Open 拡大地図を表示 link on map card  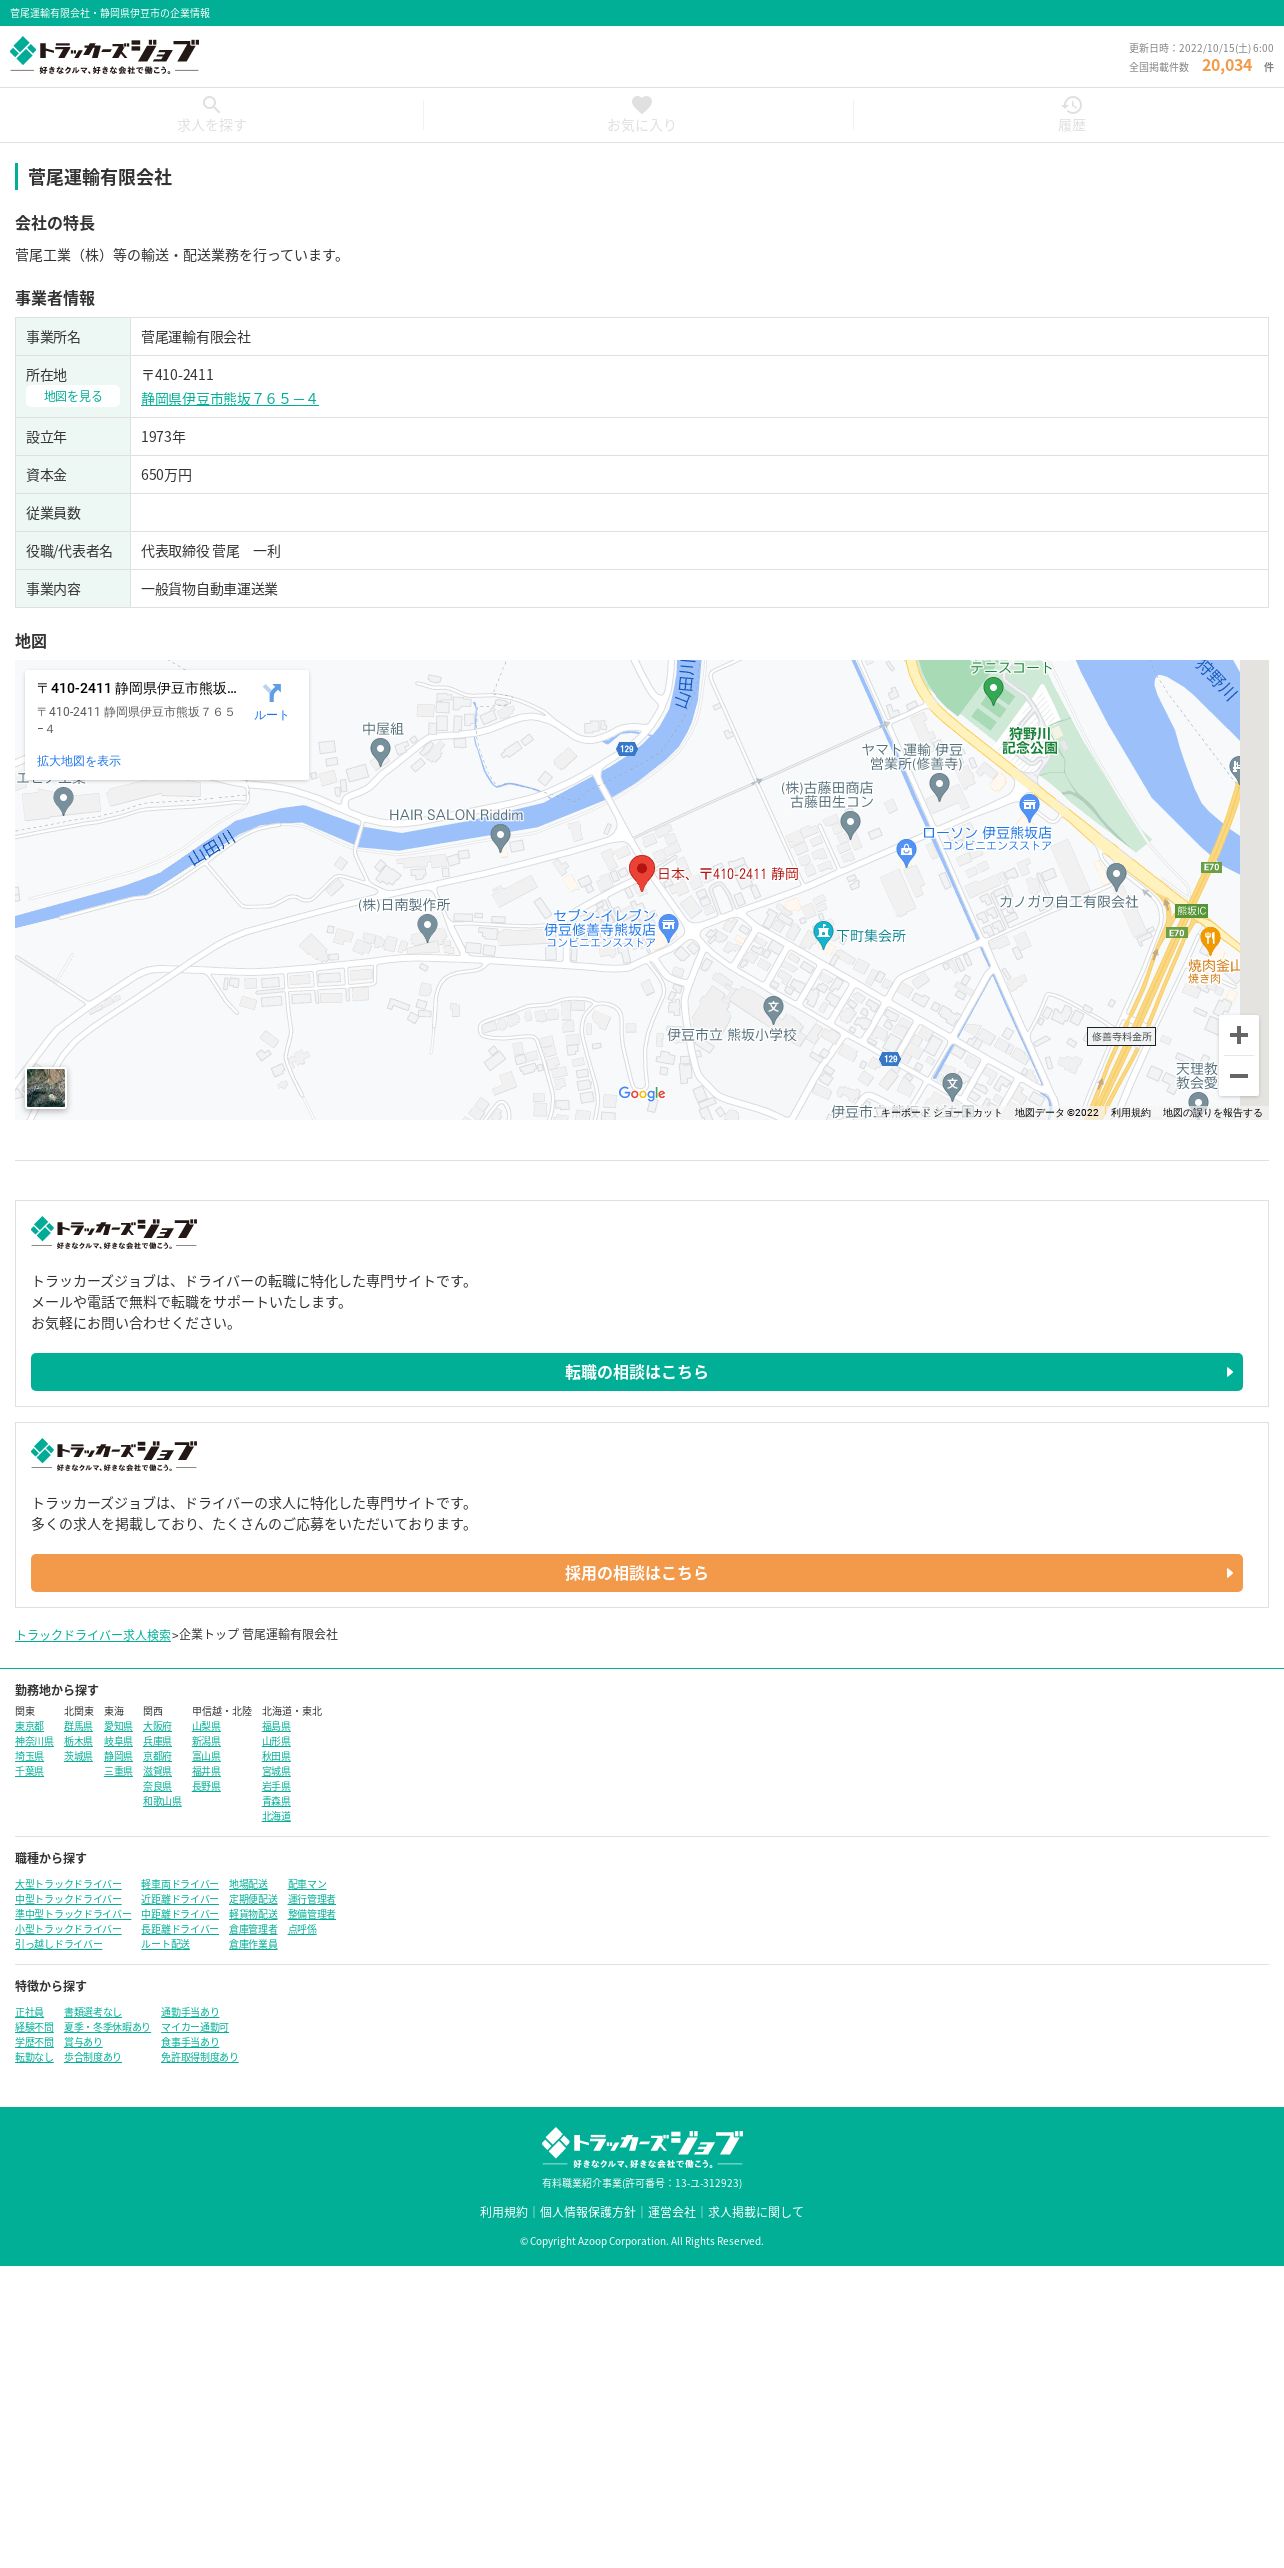78,761
